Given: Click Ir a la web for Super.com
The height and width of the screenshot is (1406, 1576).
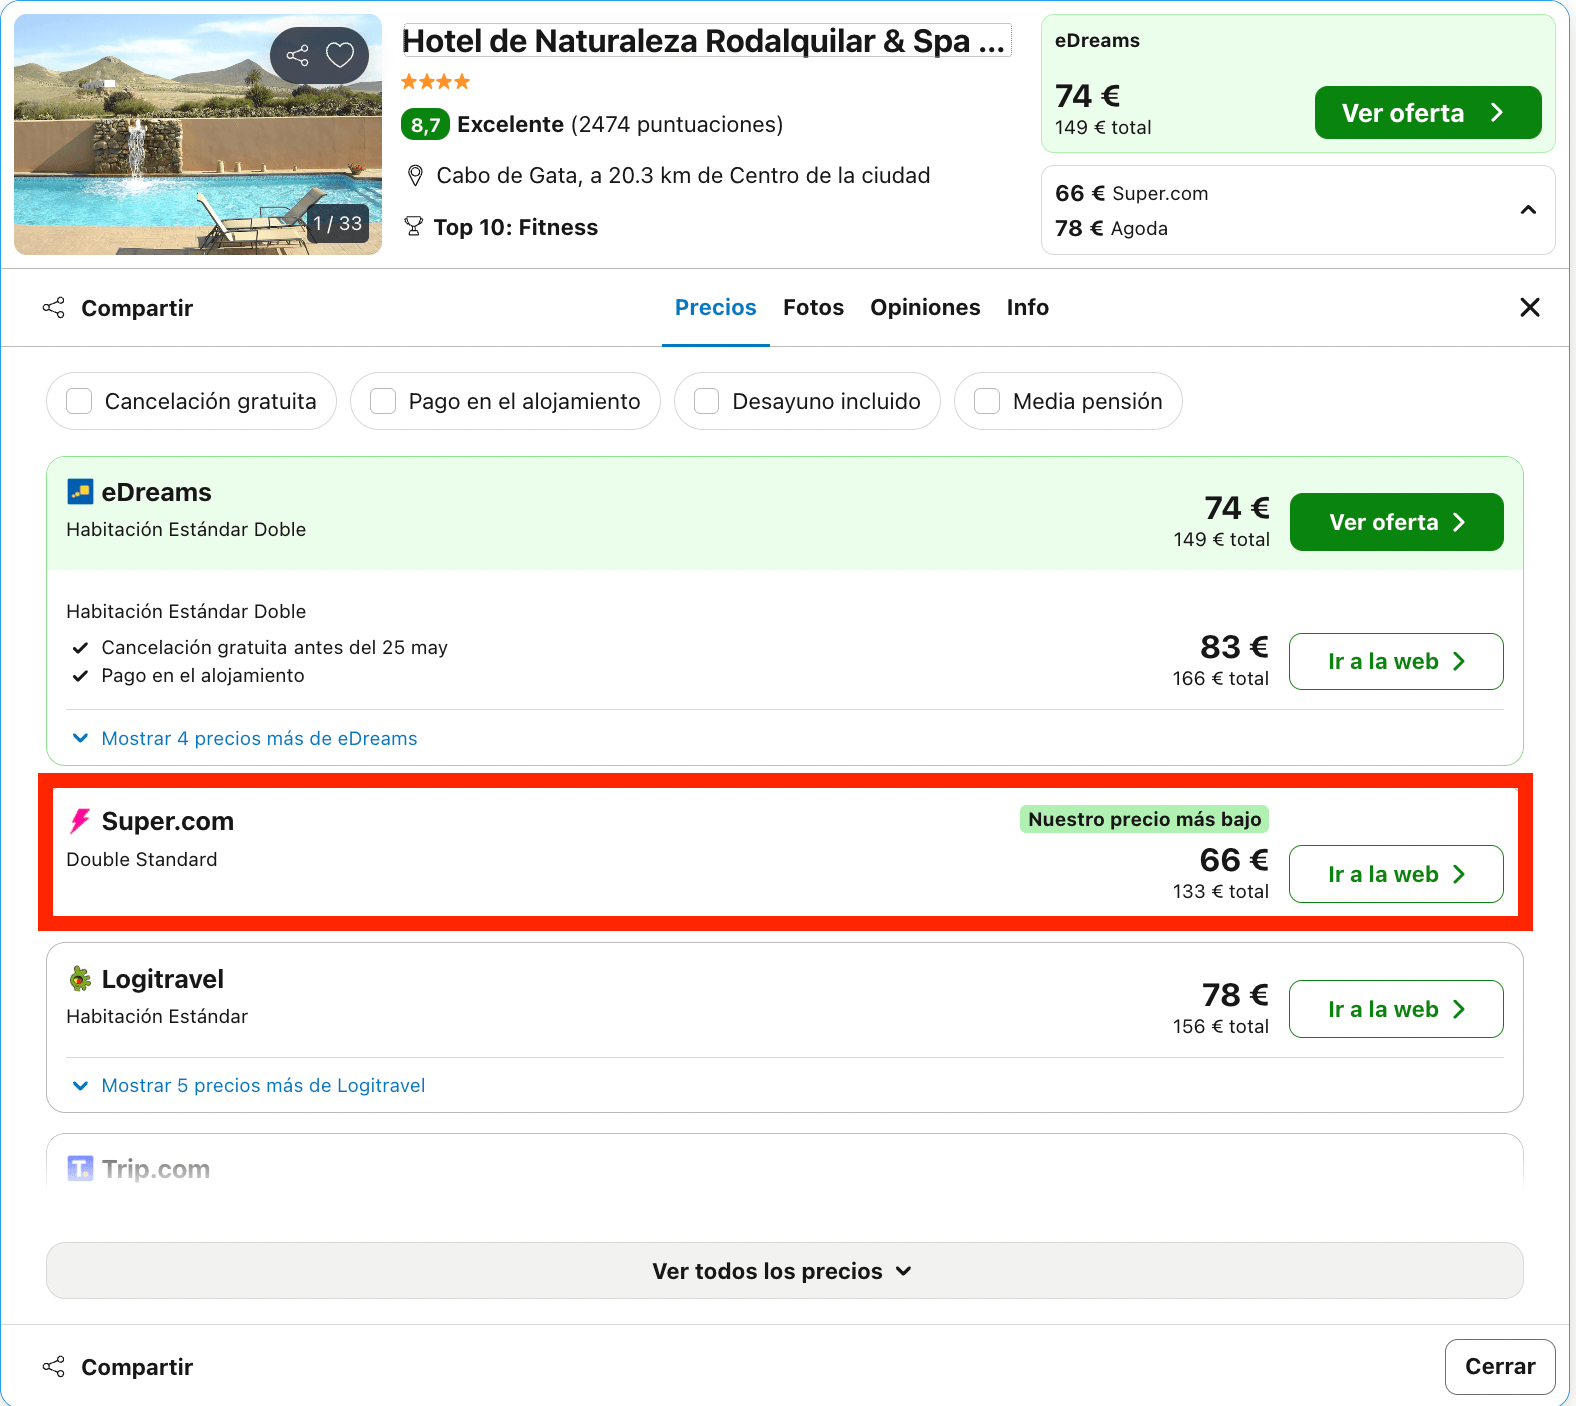Looking at the screenshot, I should tap(1396, 874).
